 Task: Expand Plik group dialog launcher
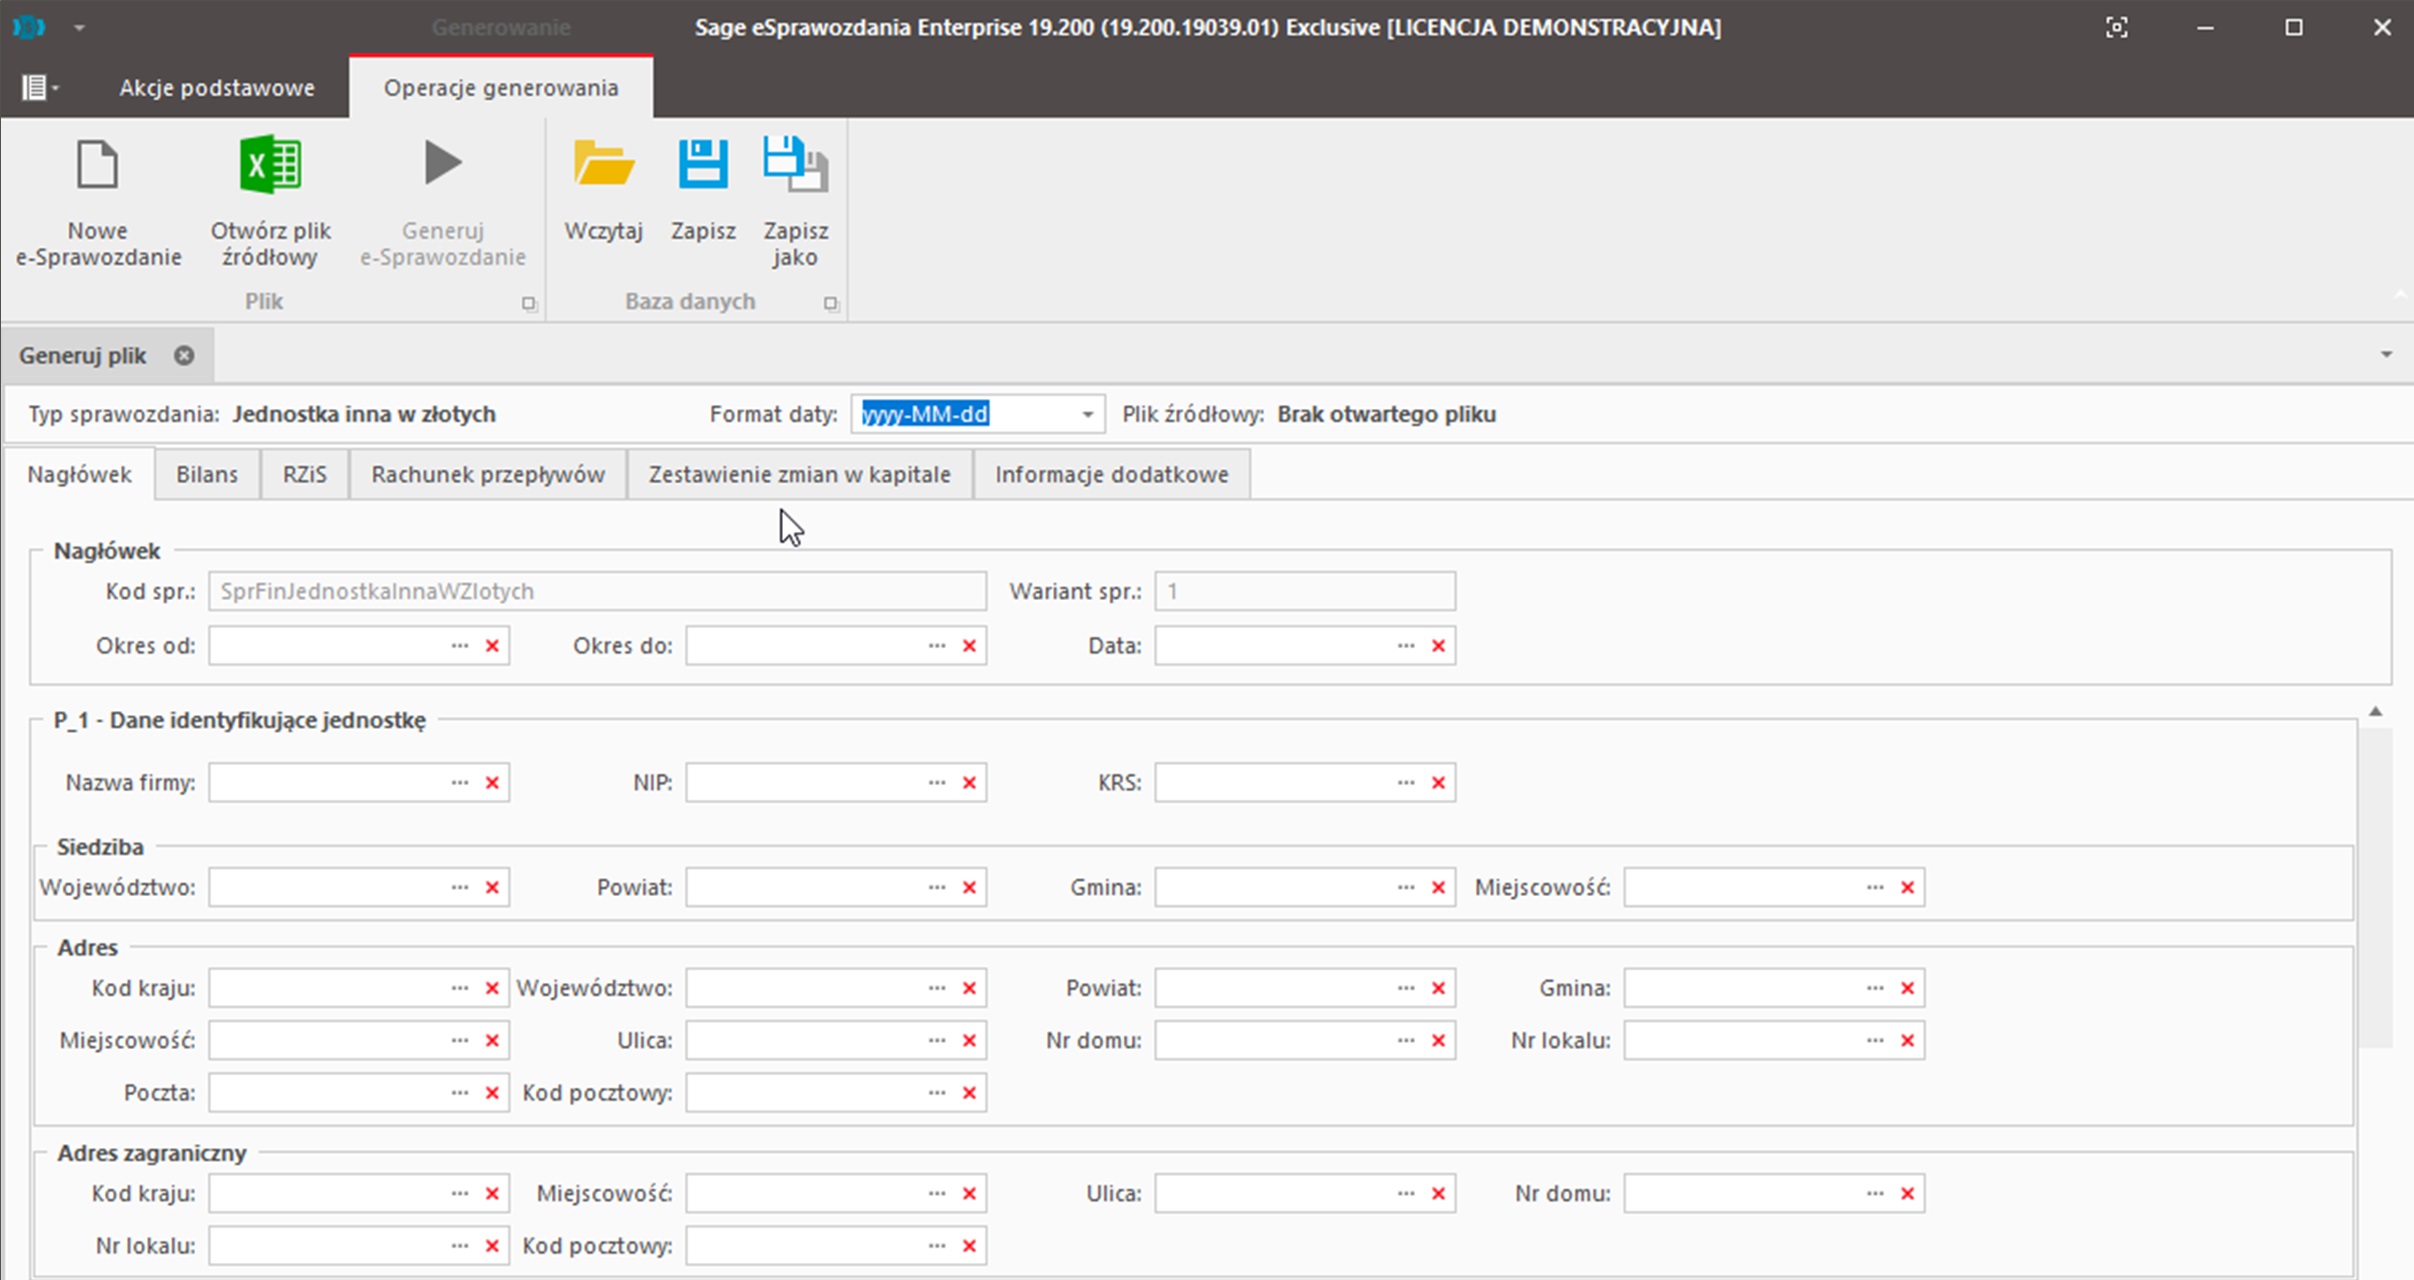(x=529, y=304)
